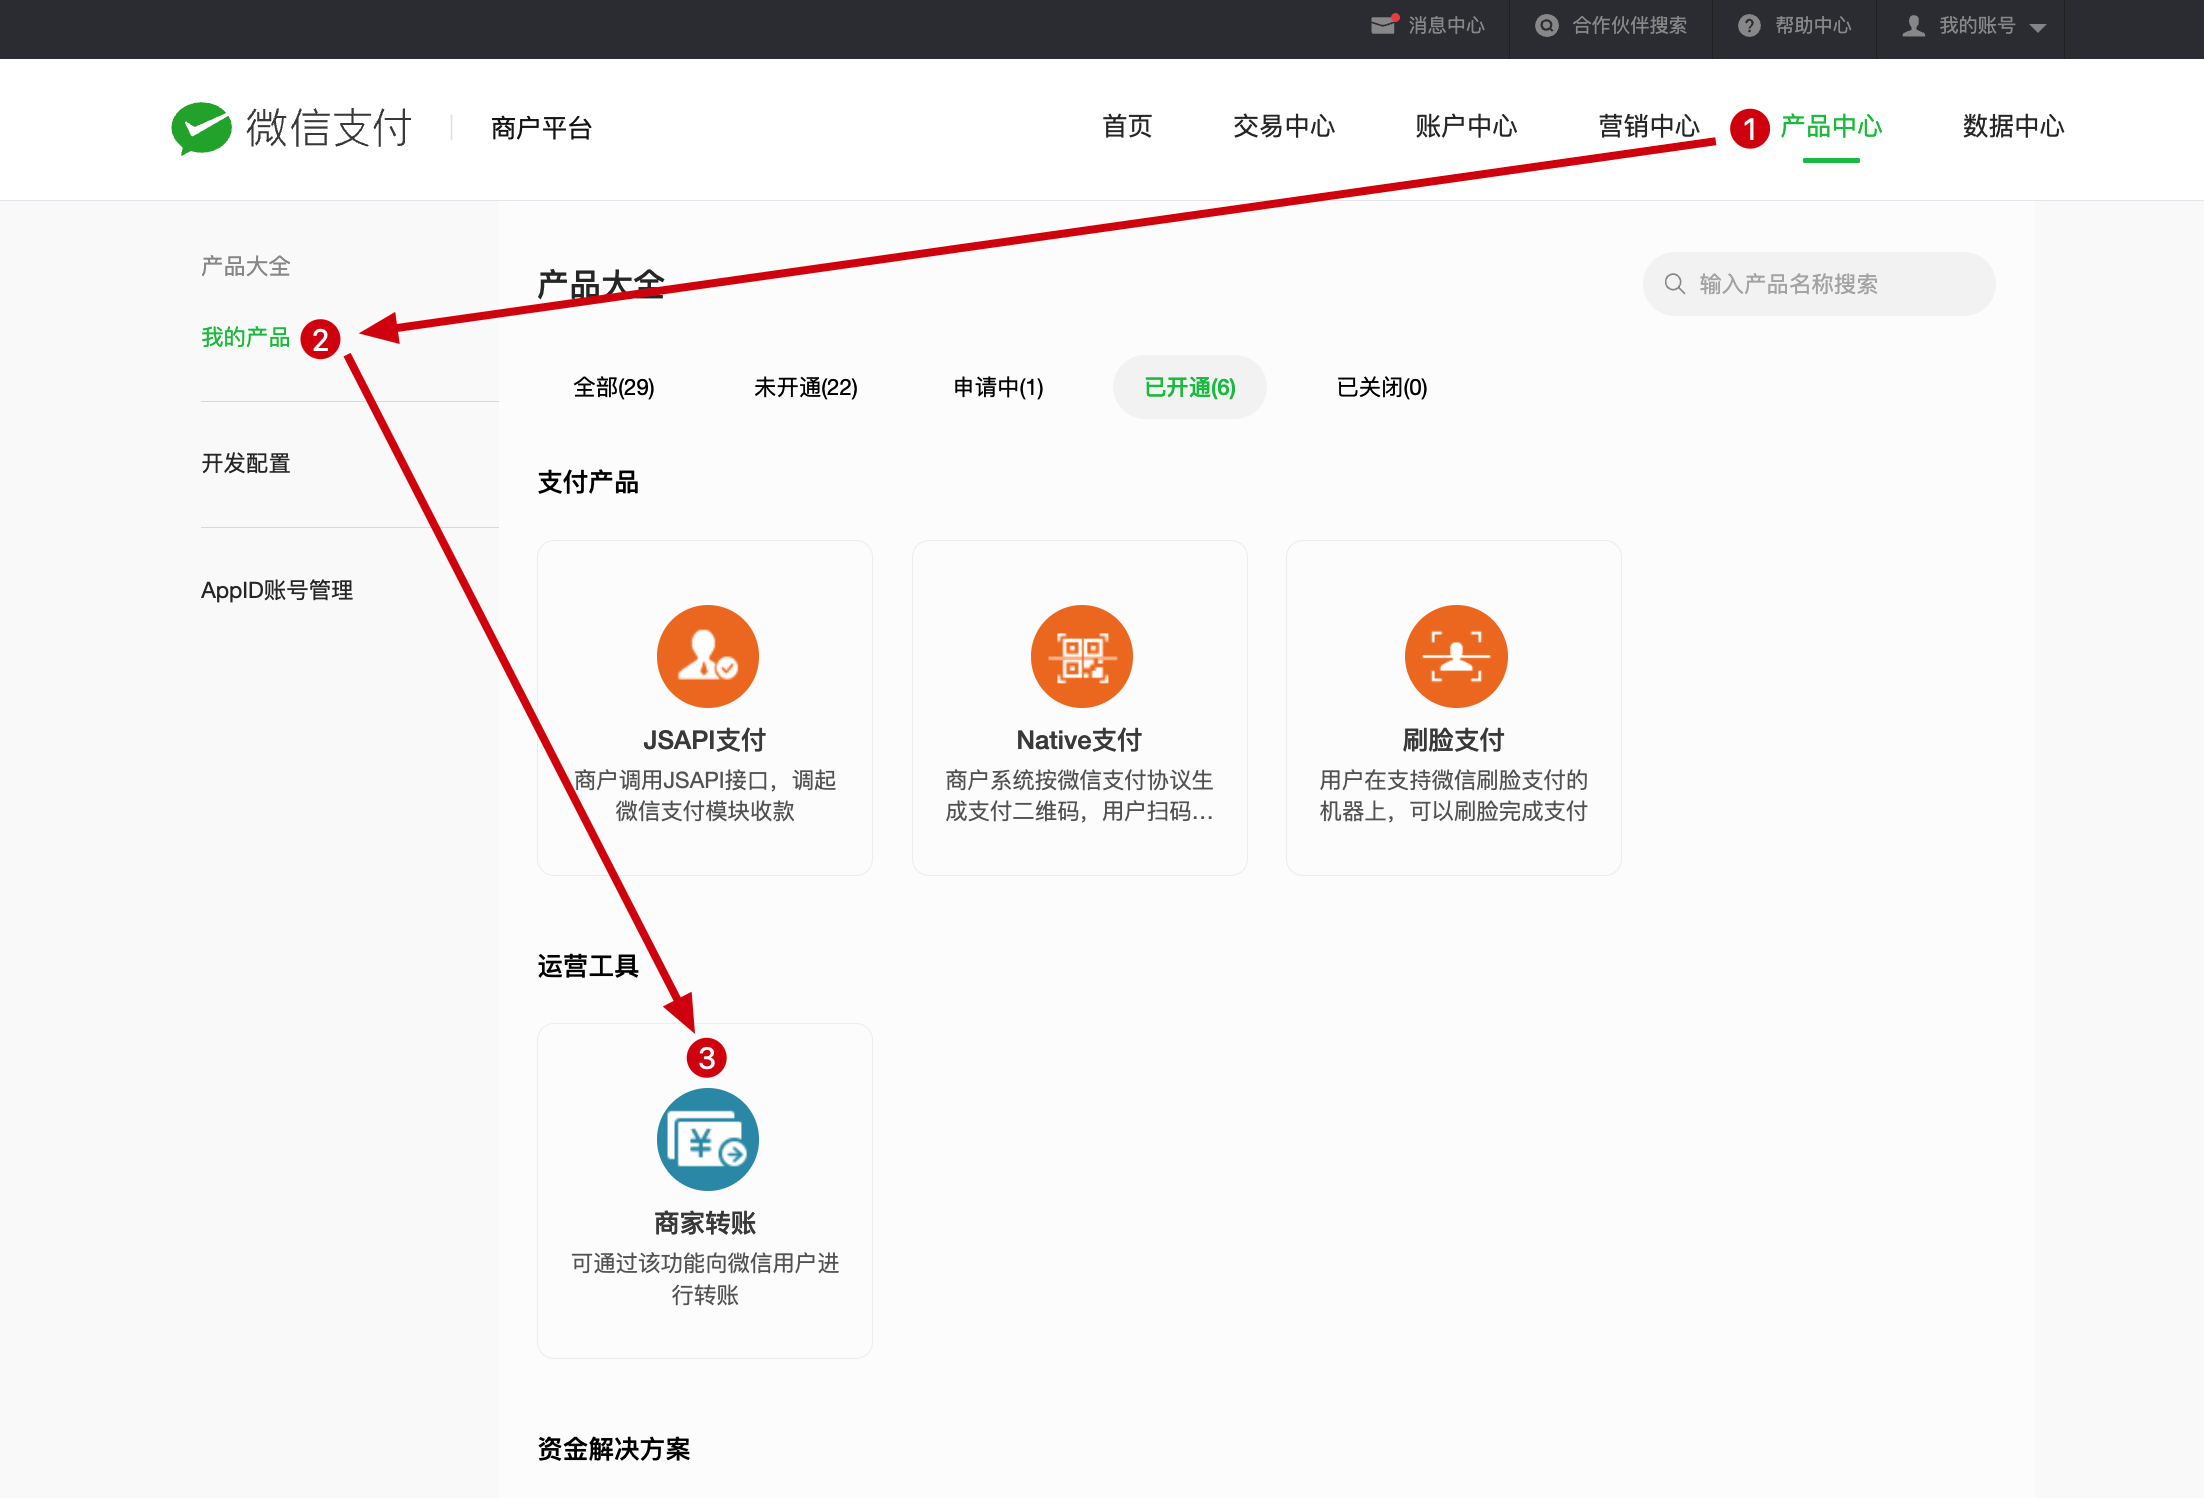Viewport: 2204px width, 1498px height.
Task: Switch to the 未开通(22) tab
Action: click(x=806, y=388)
